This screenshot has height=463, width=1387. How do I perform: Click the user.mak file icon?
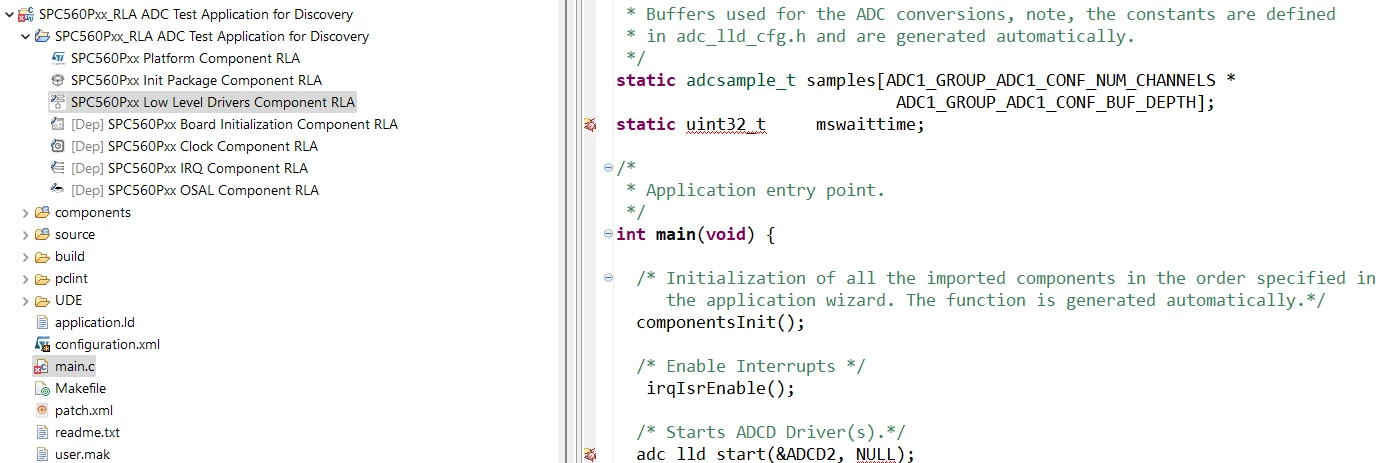42,454
